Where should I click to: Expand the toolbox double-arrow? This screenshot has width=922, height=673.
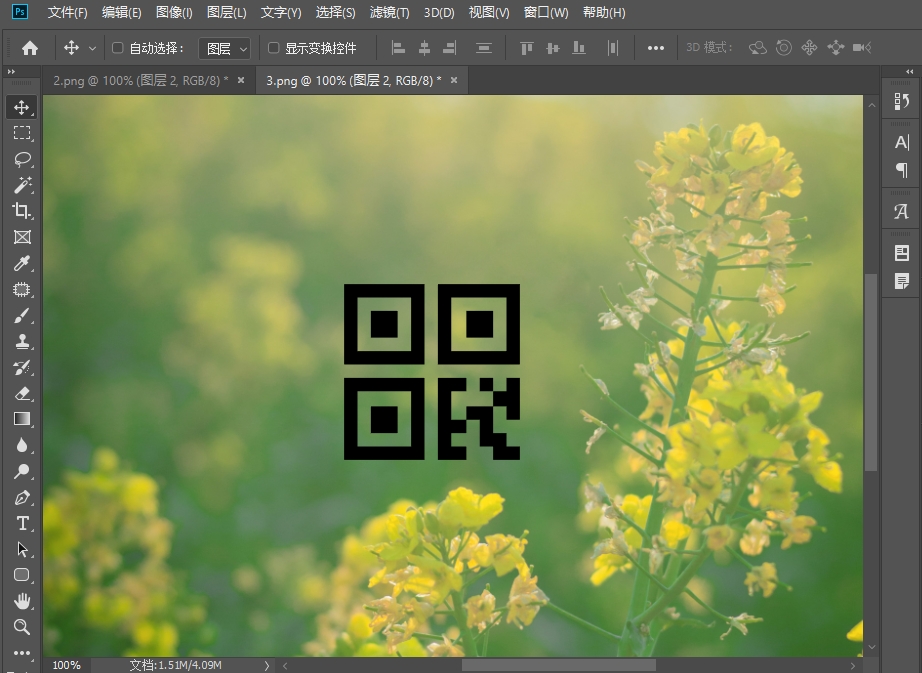point(11,71)
